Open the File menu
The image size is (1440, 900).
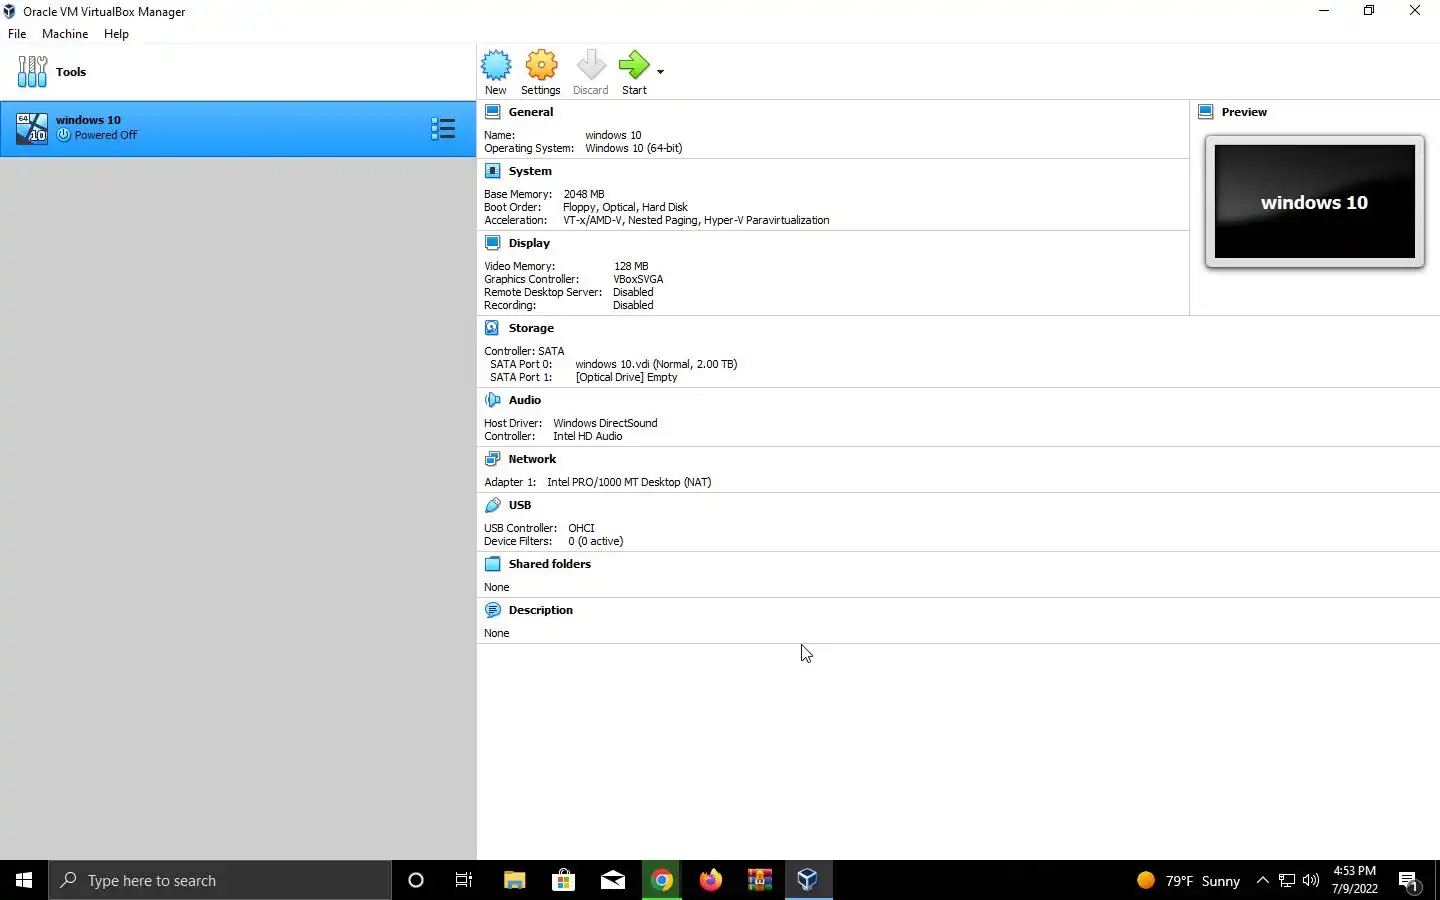tap(17, 34)
